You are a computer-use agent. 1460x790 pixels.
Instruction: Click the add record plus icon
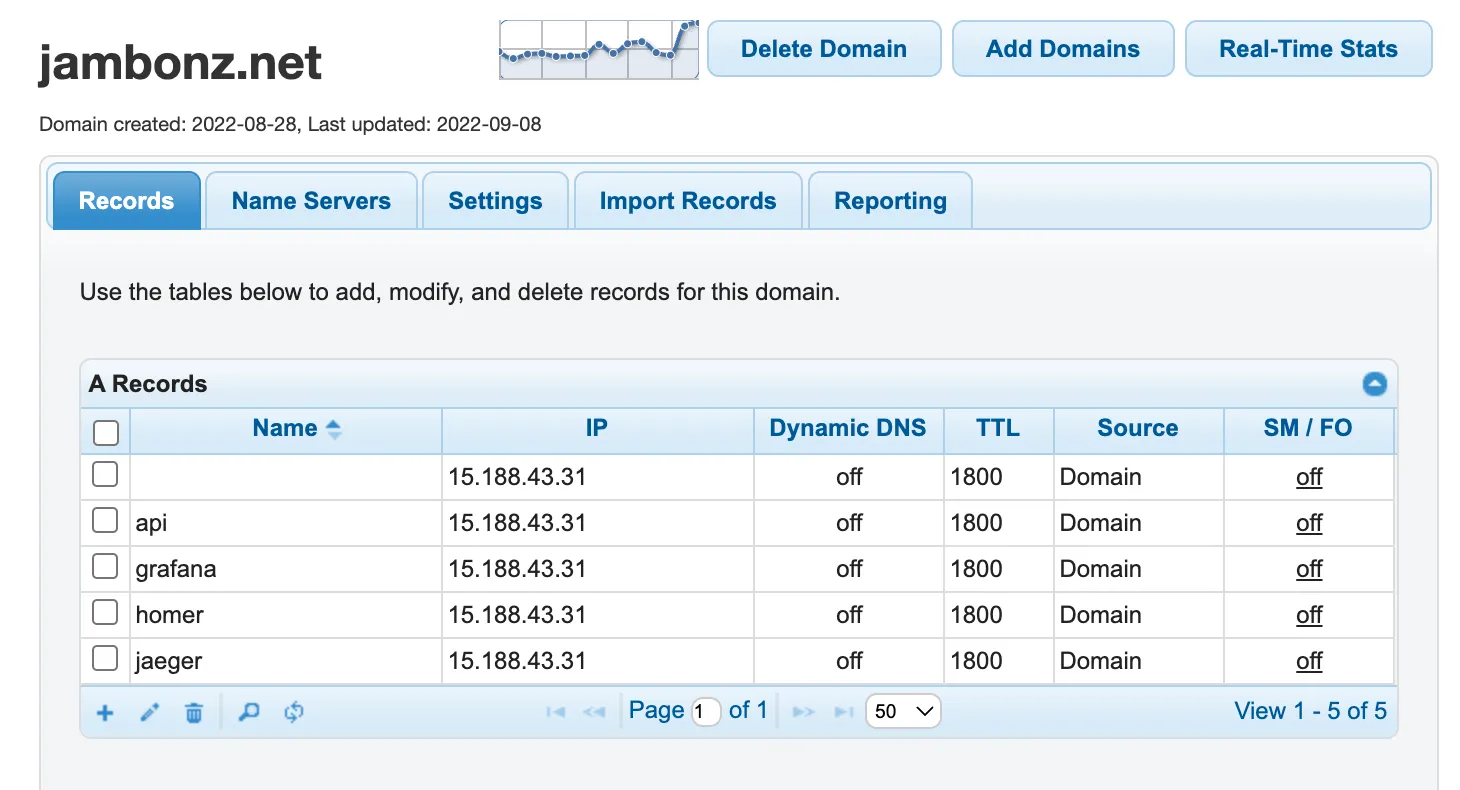coord(105,712)
